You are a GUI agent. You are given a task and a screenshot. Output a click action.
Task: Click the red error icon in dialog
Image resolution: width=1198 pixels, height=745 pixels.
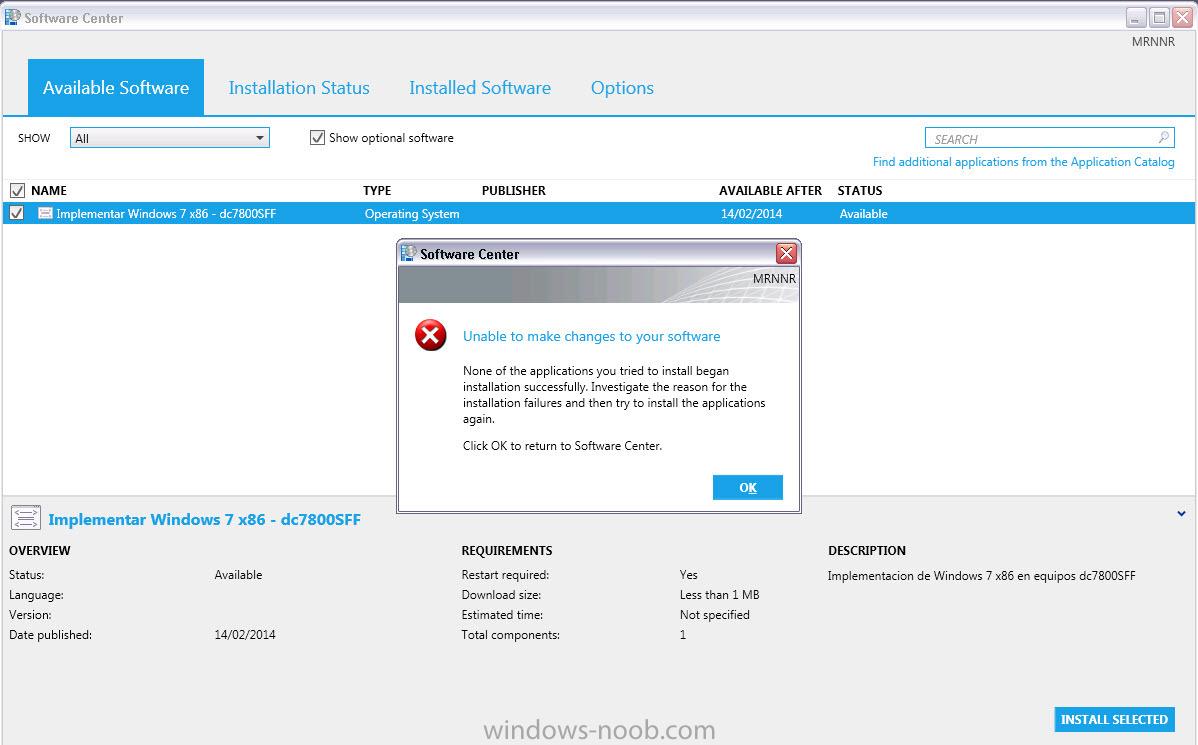[431, 335]
